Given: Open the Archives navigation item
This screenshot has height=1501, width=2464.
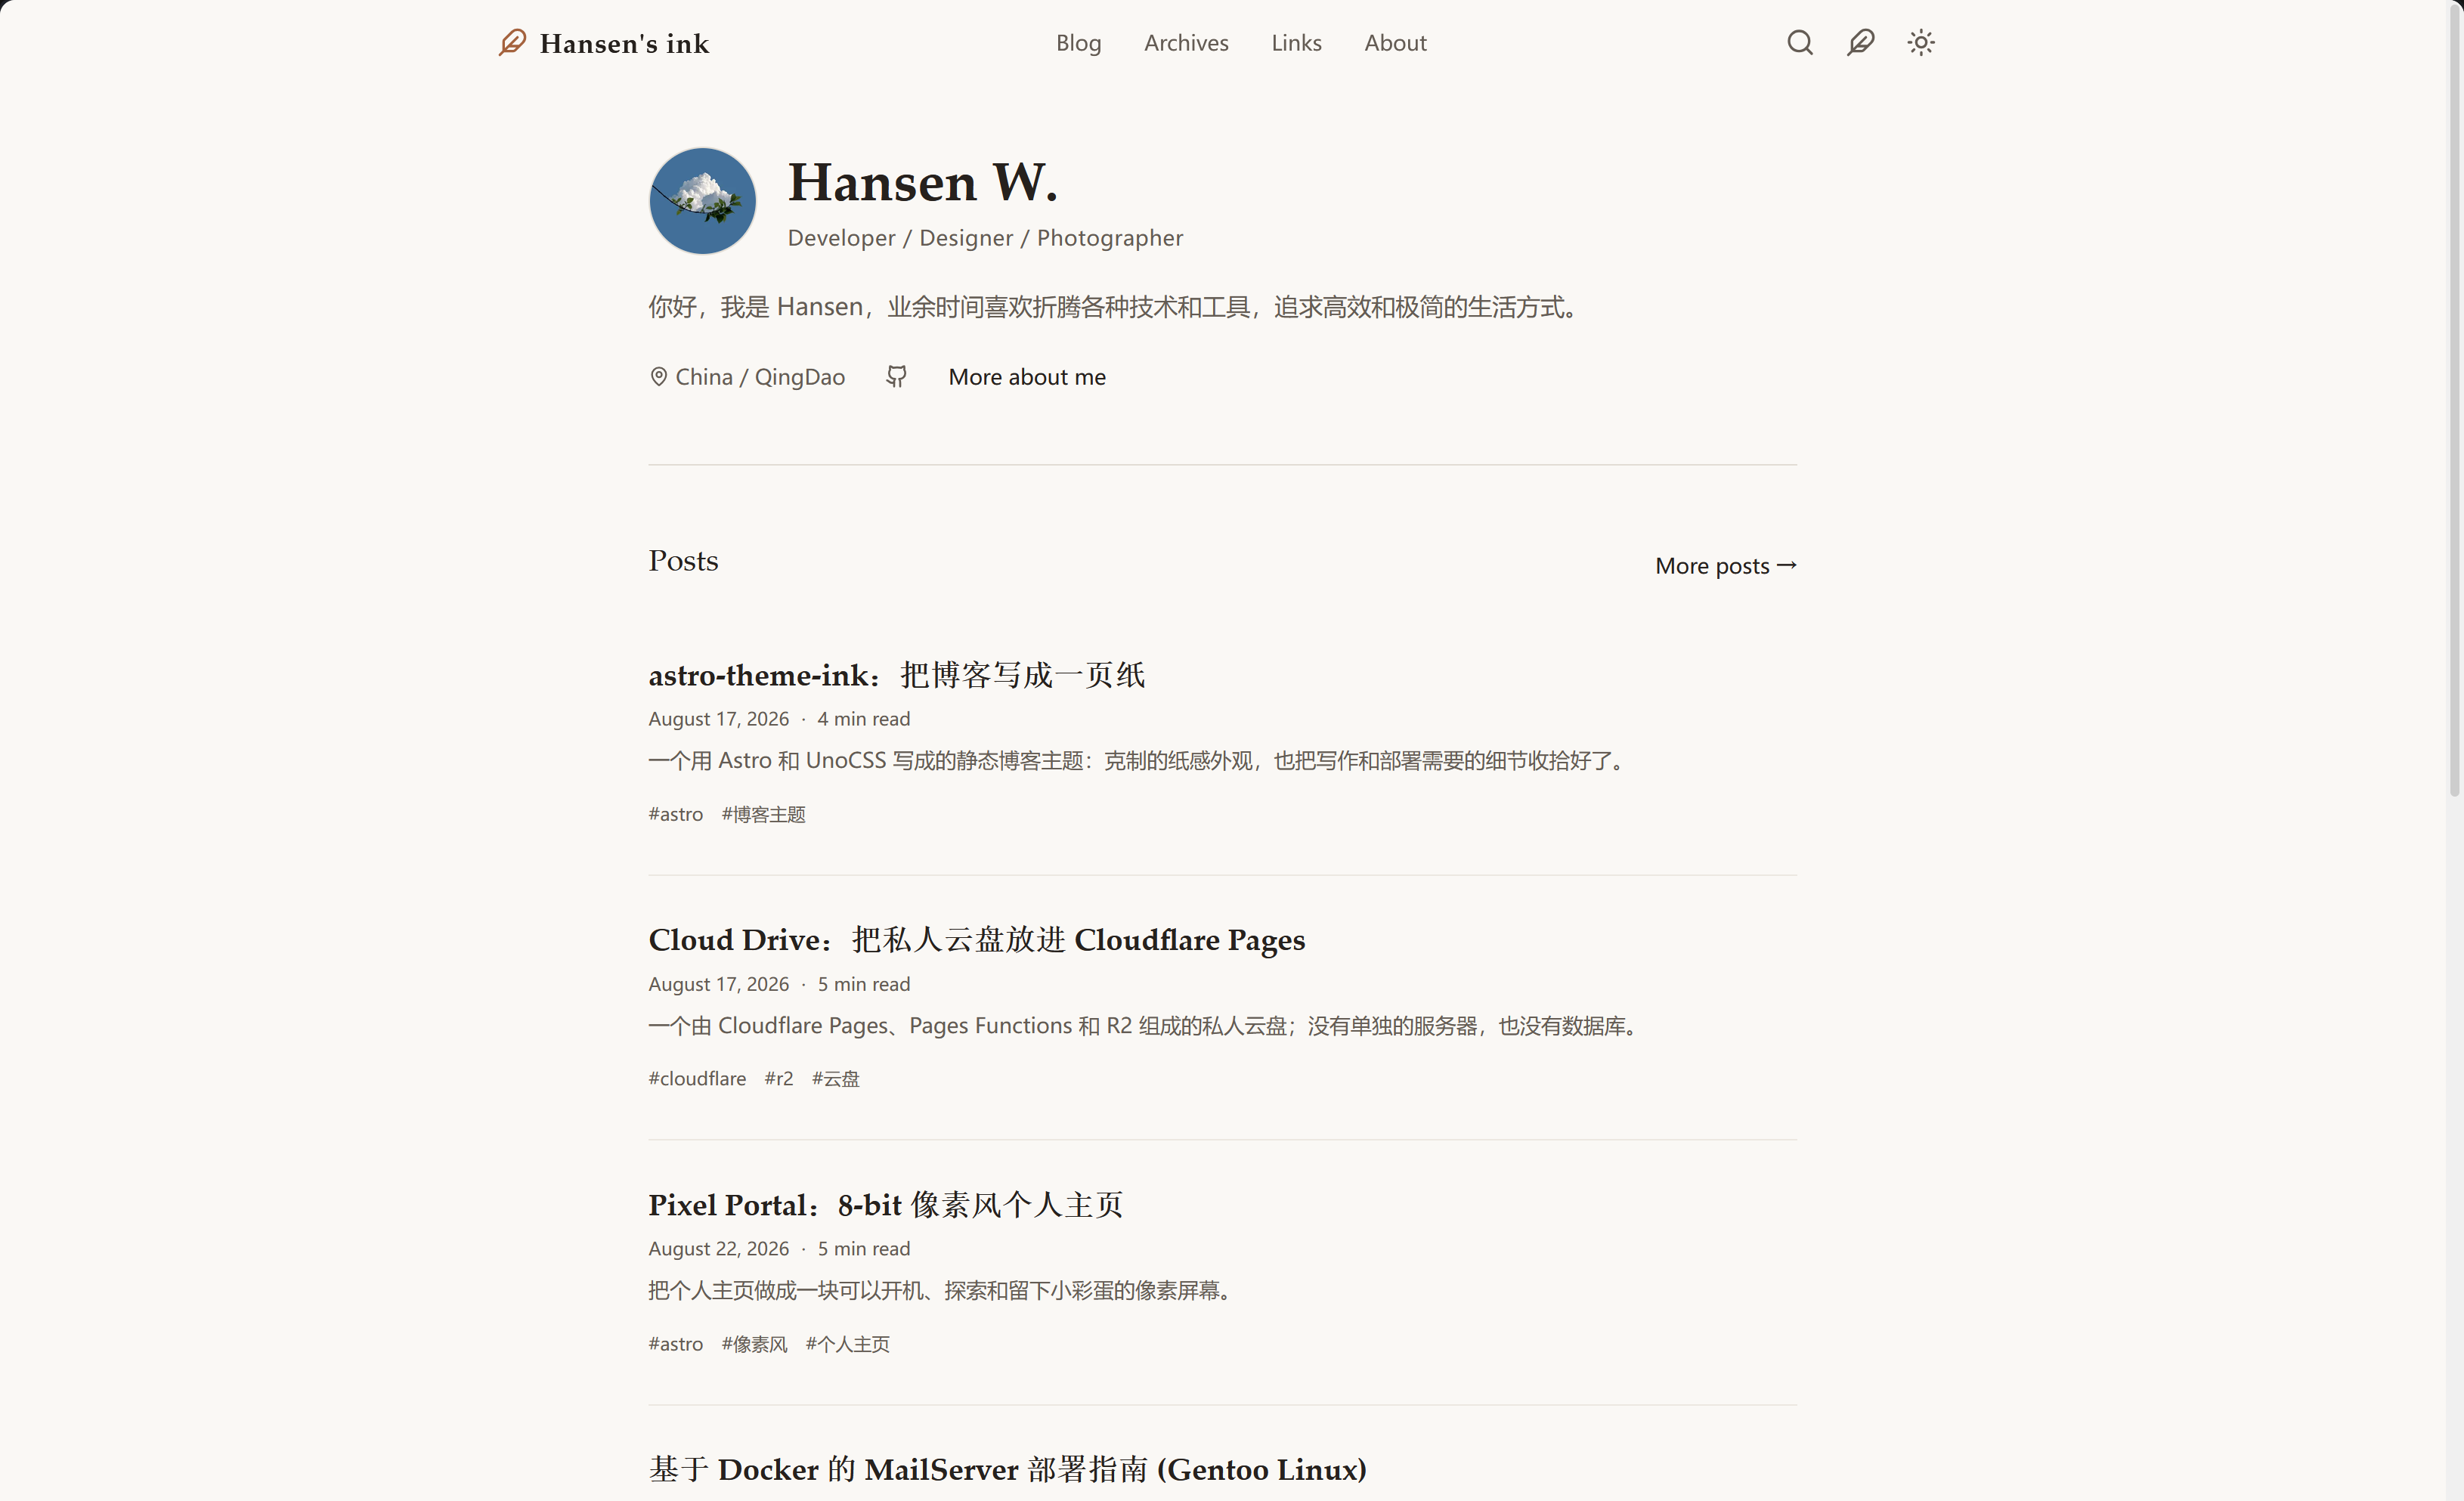Looking at the screenshot, I should [1186, 43].
